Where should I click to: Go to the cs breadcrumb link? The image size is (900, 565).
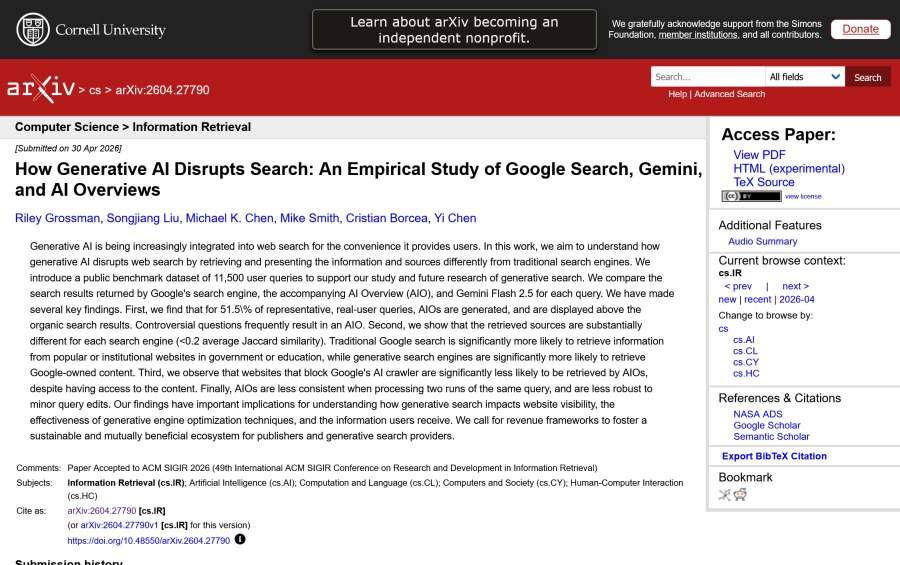coord(95,90)
